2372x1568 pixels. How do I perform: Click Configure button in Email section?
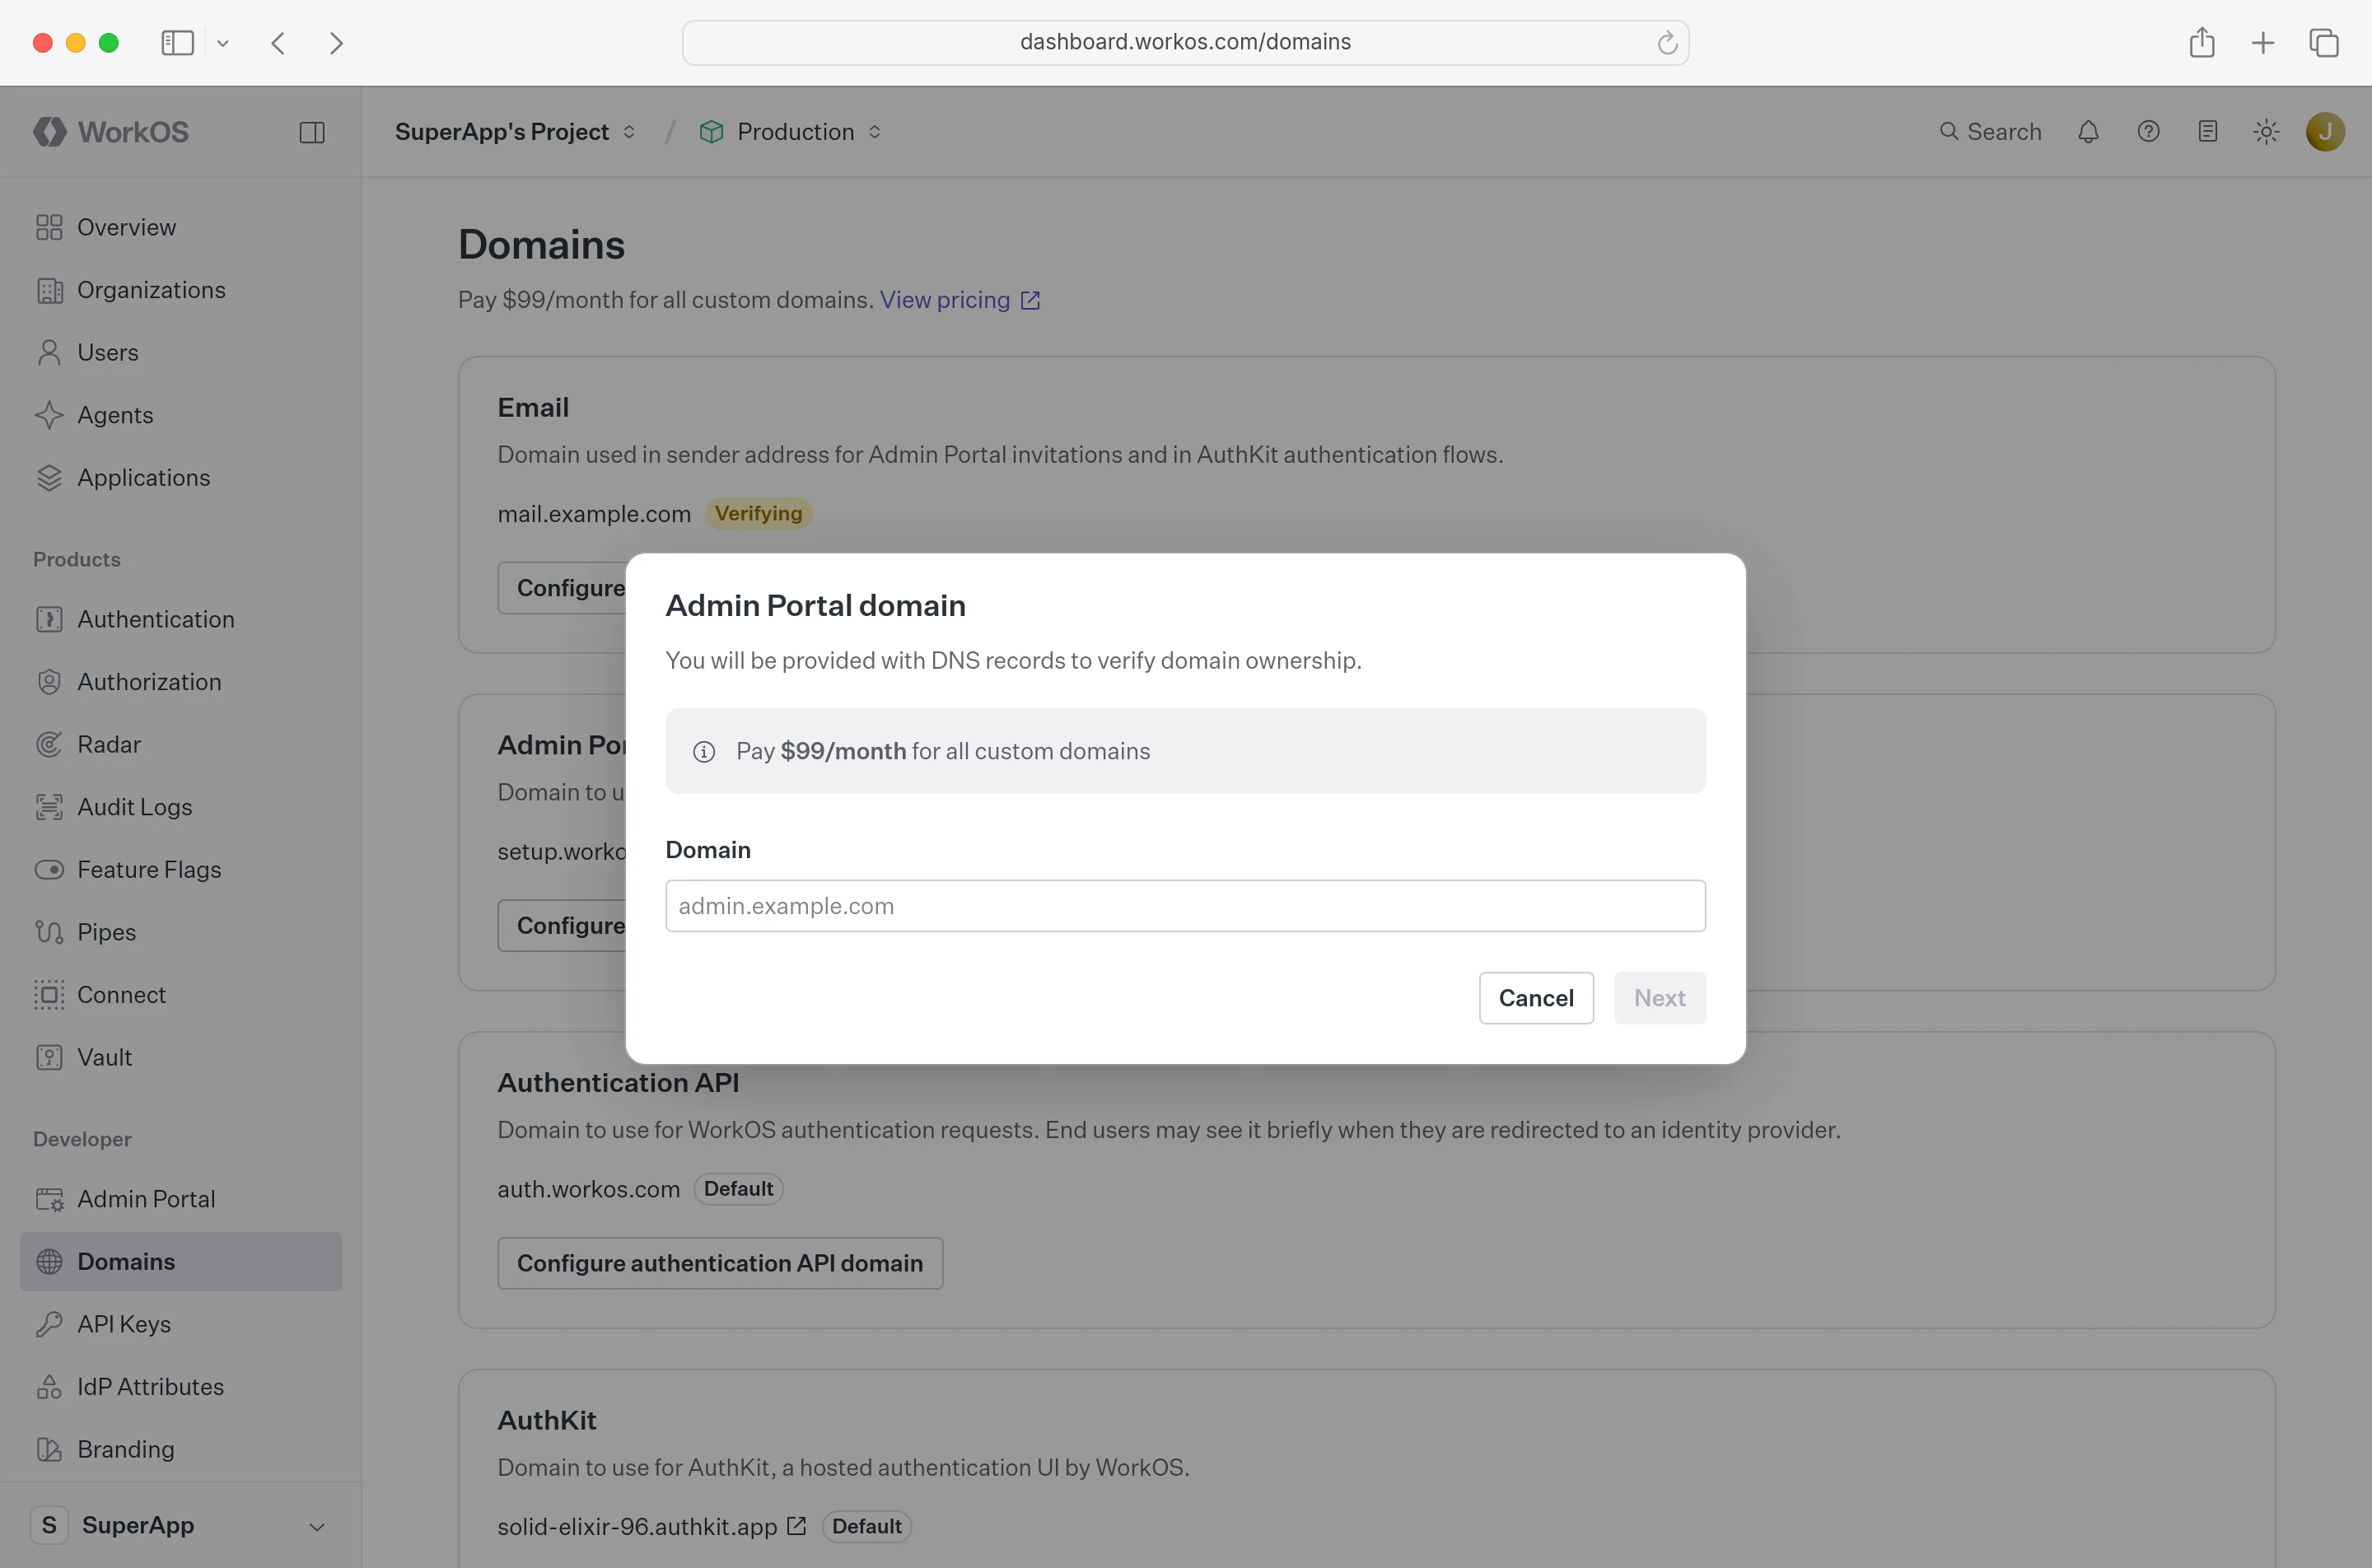[562, 588]
